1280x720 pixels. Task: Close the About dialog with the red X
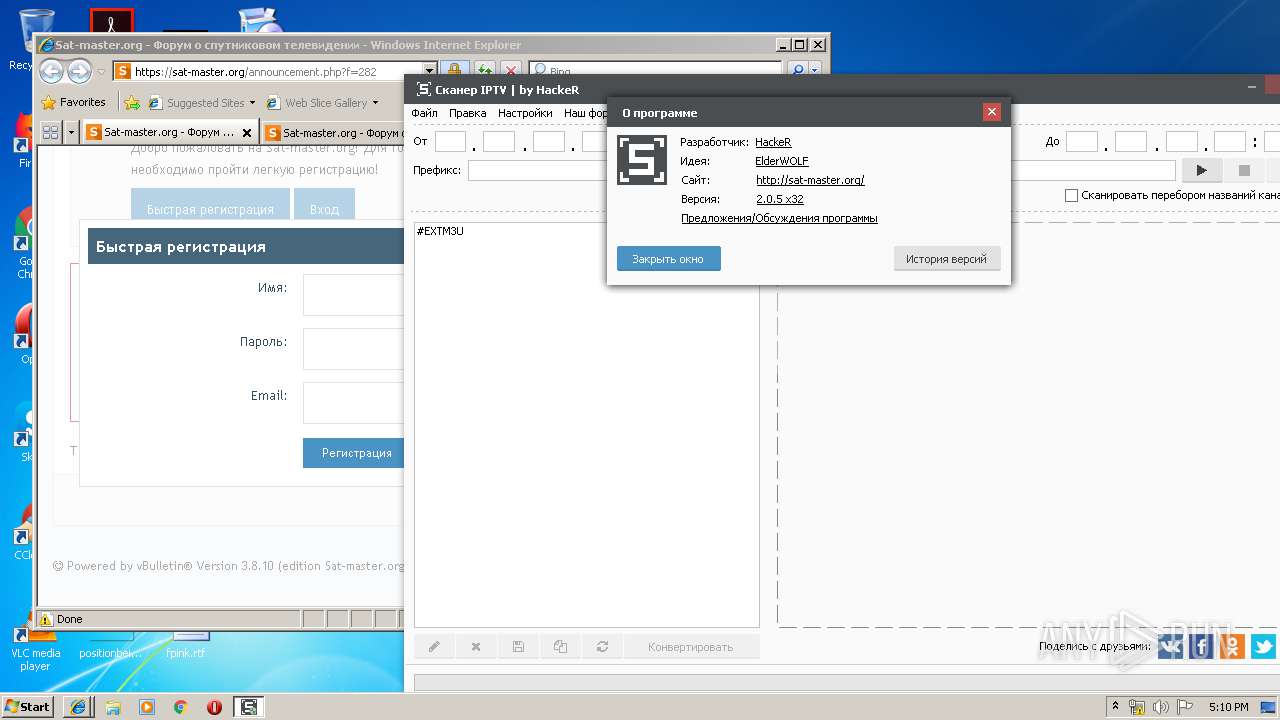pyautogui.click(x=992, y=112)
